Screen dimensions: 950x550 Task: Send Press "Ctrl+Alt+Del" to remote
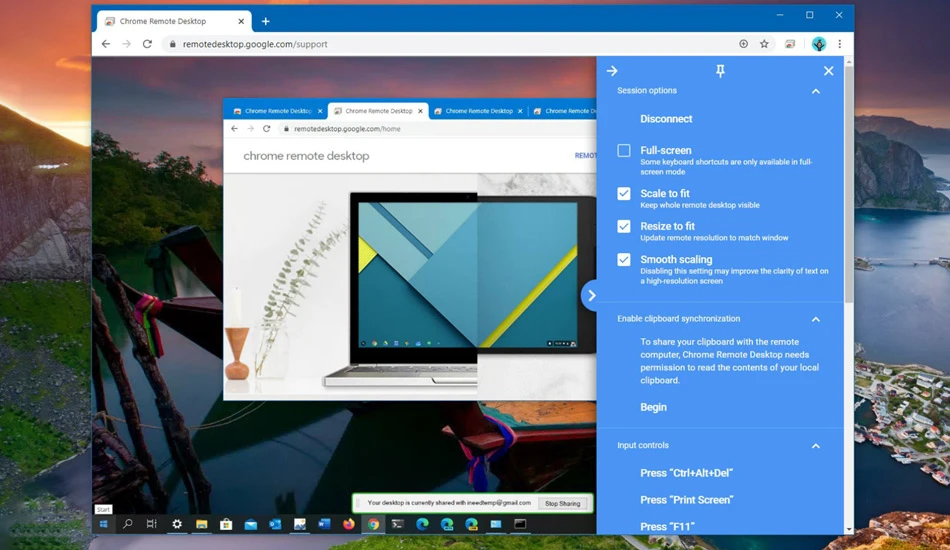coord(686,473)
